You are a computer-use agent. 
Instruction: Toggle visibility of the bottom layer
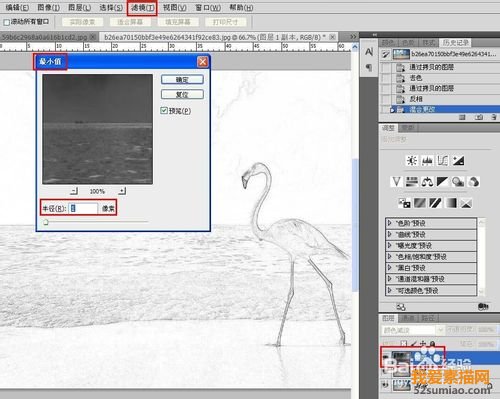pos(386,385)
